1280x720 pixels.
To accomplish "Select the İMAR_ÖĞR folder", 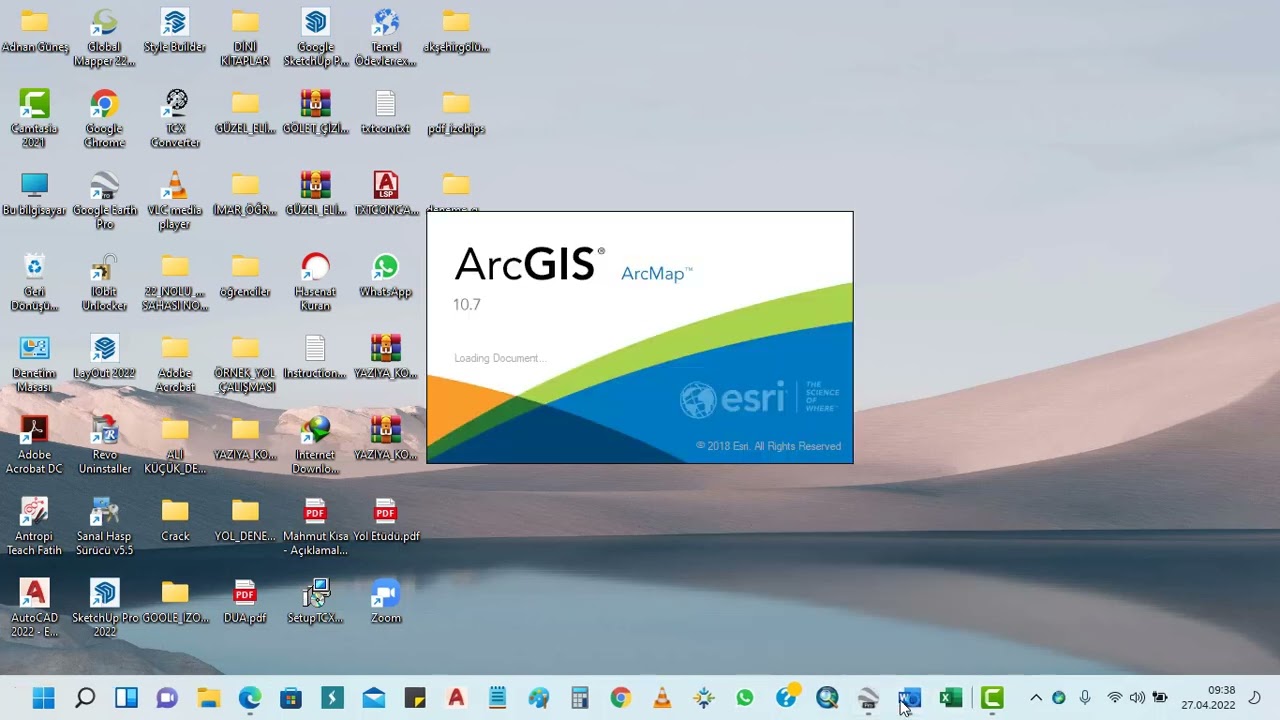I will [245, 194].
